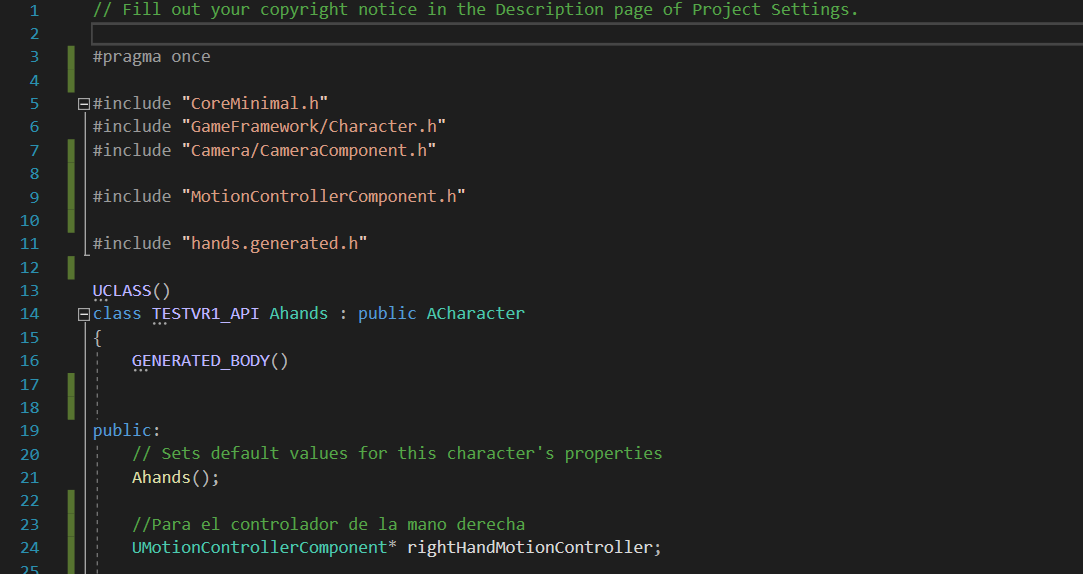Click the Ahands() constructor declaration

[x=175, y=477]
